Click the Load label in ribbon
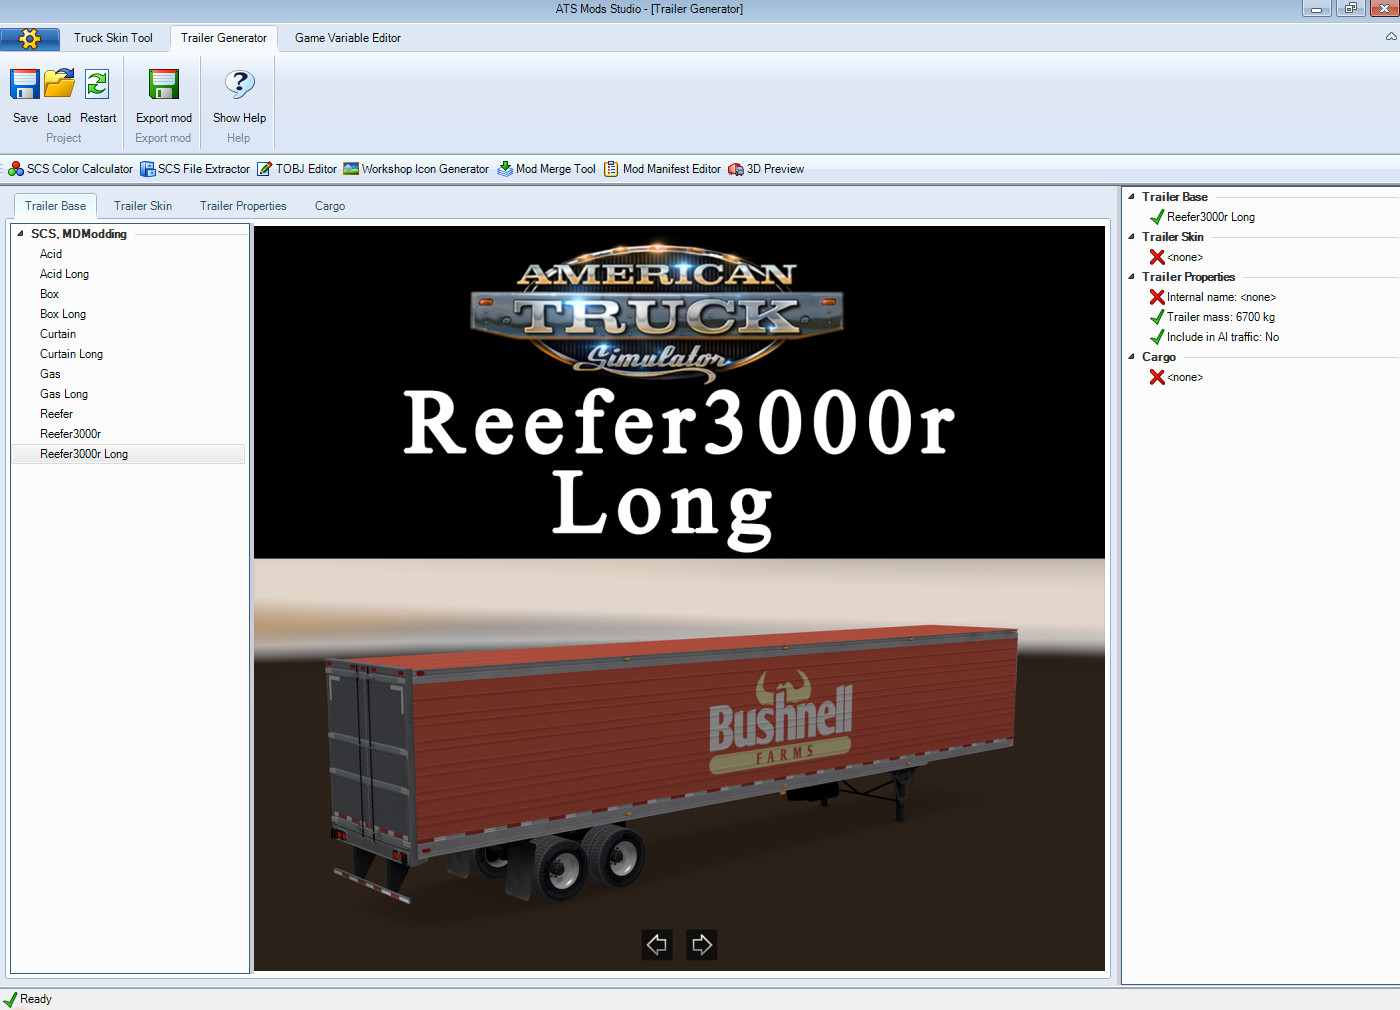This screenshot has height=1010, width=1400. point(59,118)
